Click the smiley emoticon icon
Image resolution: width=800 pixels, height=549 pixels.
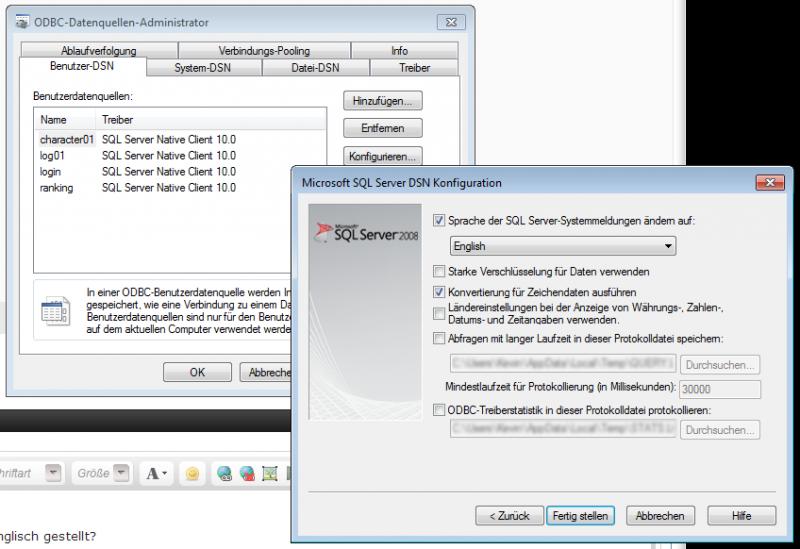[191, 473]
